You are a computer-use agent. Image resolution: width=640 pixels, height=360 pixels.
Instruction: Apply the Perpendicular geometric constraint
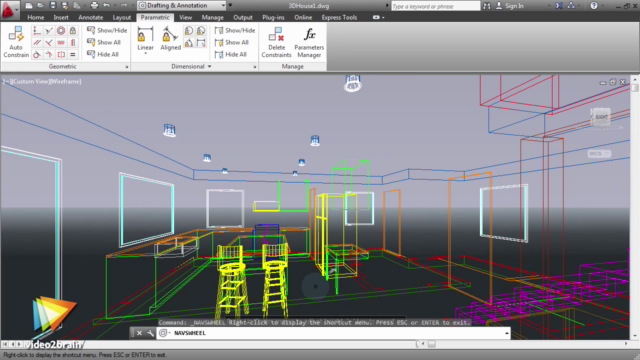pyautogui.click(x=49, y=42)
